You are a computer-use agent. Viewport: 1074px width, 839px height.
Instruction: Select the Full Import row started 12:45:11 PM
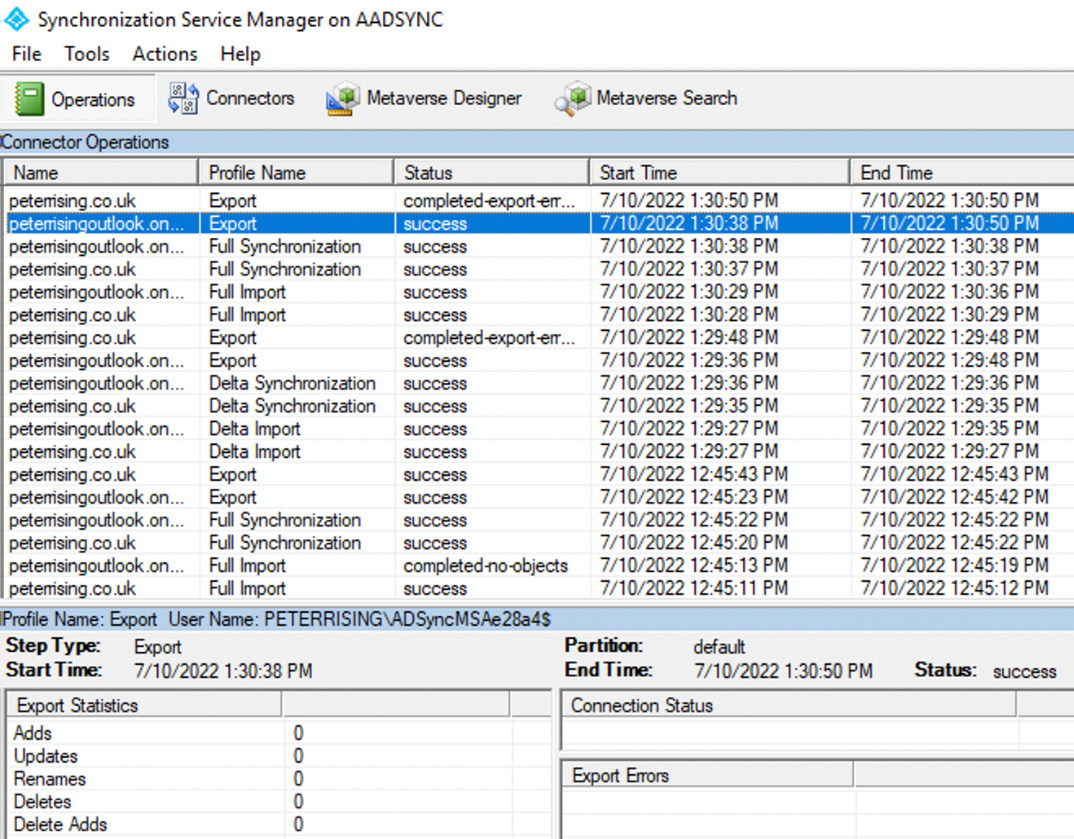coord(539,588)
